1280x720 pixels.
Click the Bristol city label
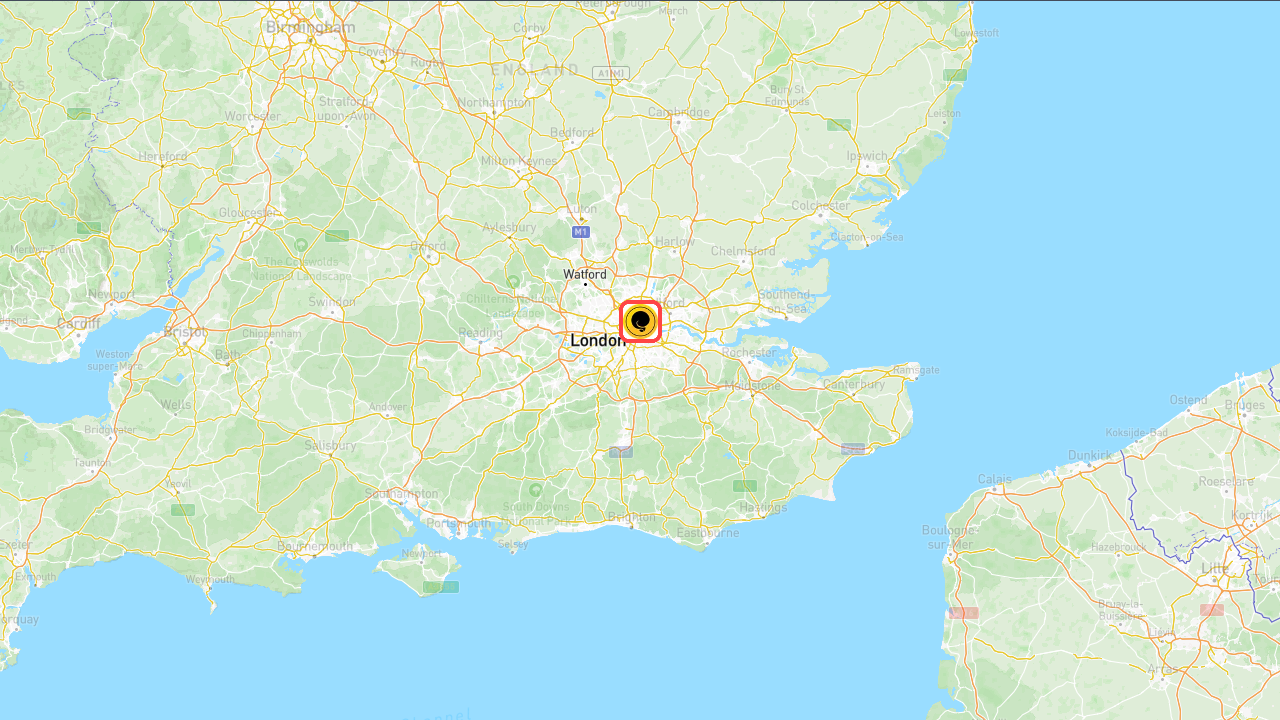click(185, 331)
